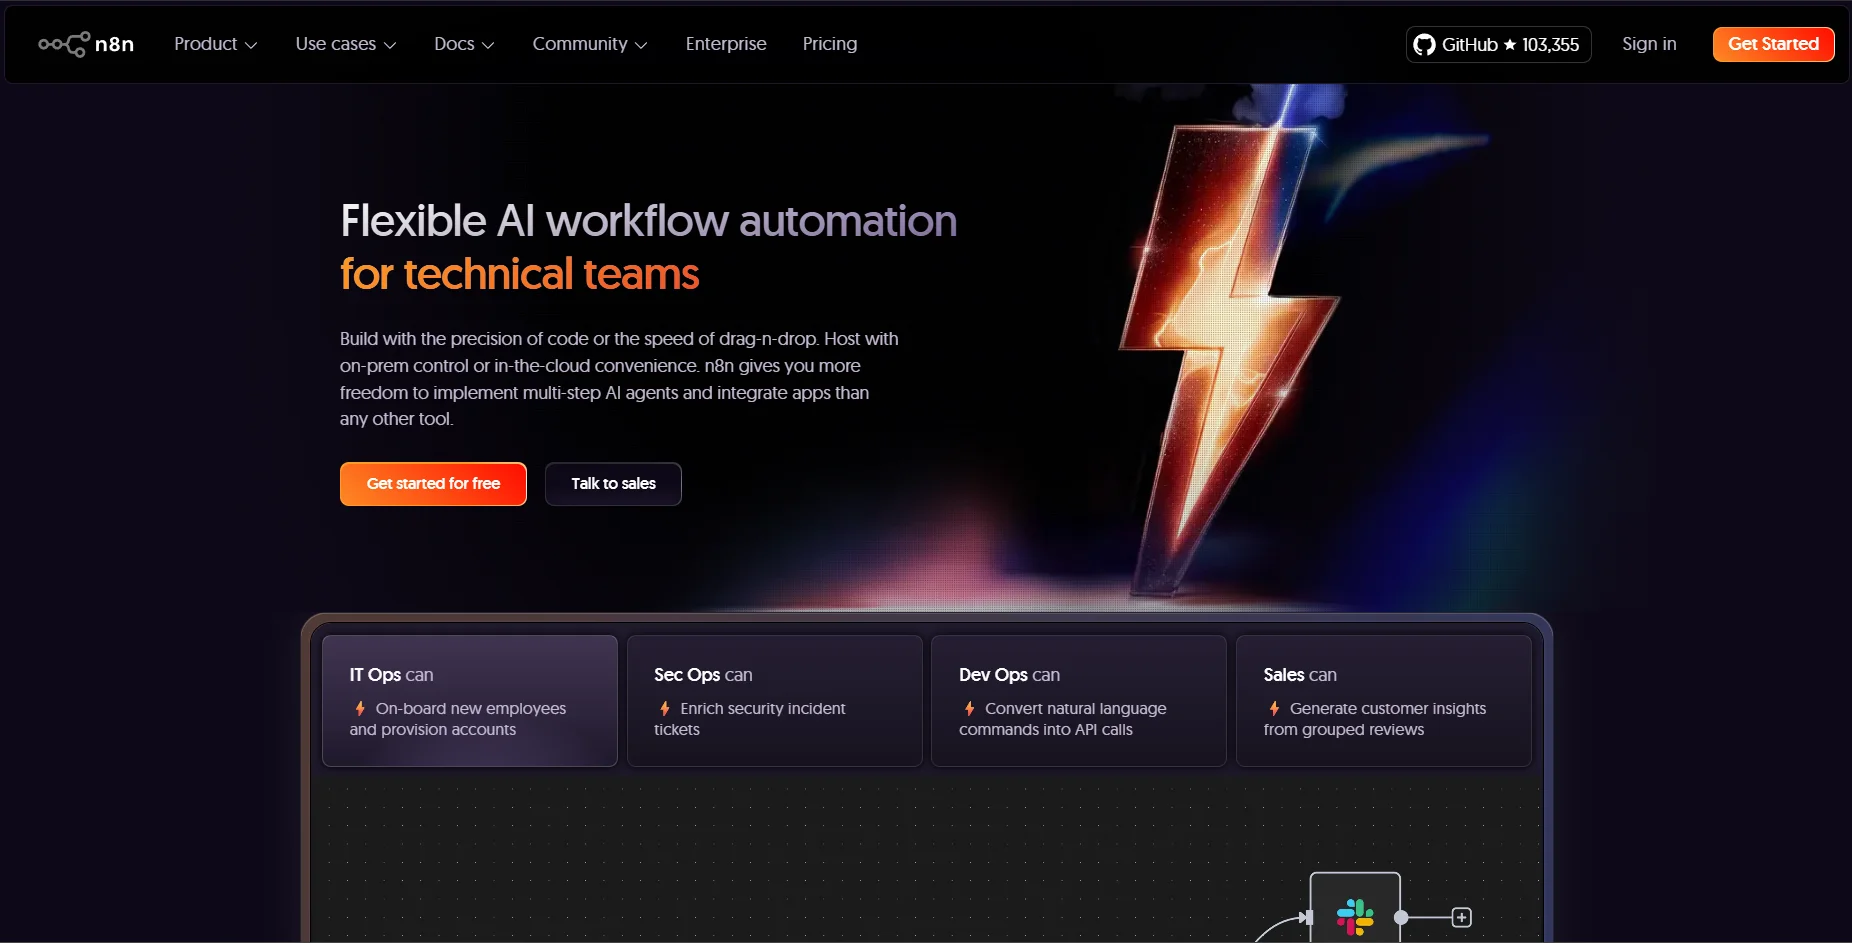Click the 'Flexible AI workflow automation' headline
Screen dimensions: 1852x943
[648, 221]
